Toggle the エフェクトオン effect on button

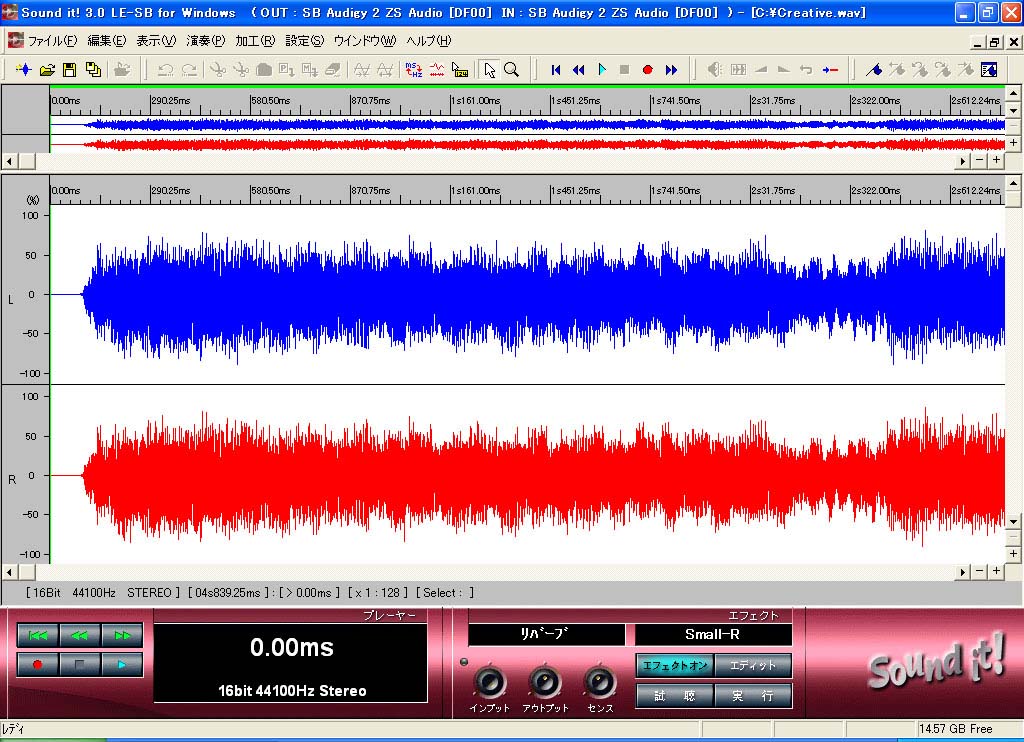coord(674,665)
